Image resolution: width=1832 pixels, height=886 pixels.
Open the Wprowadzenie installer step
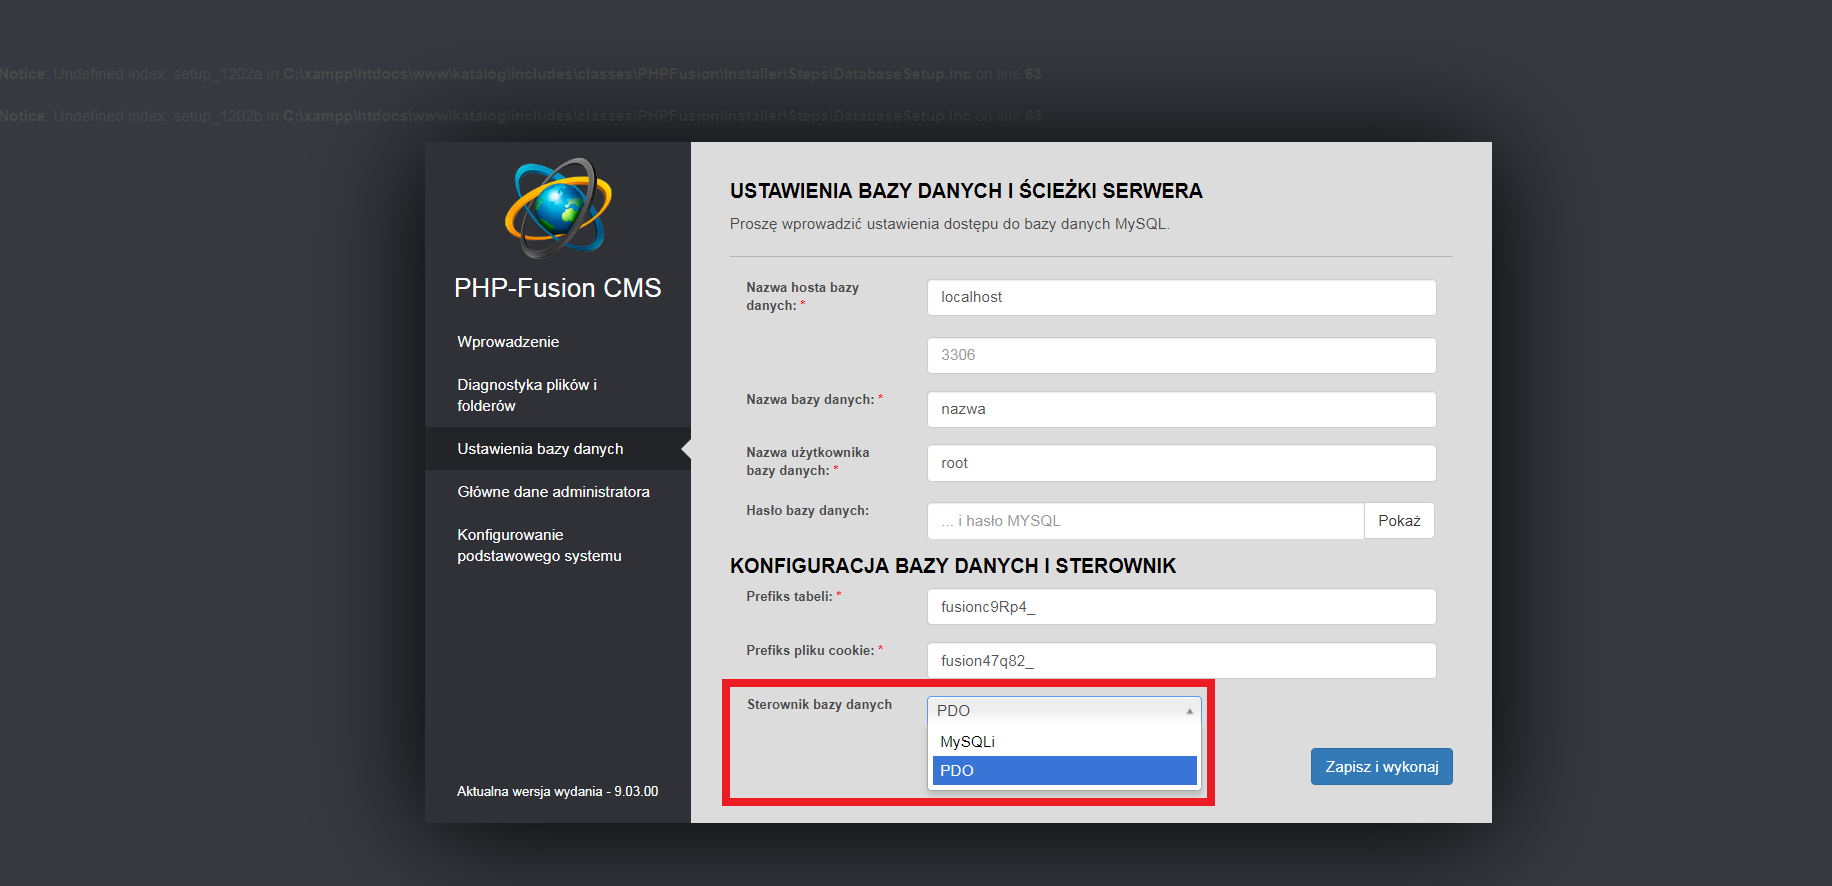coord(508,342)
